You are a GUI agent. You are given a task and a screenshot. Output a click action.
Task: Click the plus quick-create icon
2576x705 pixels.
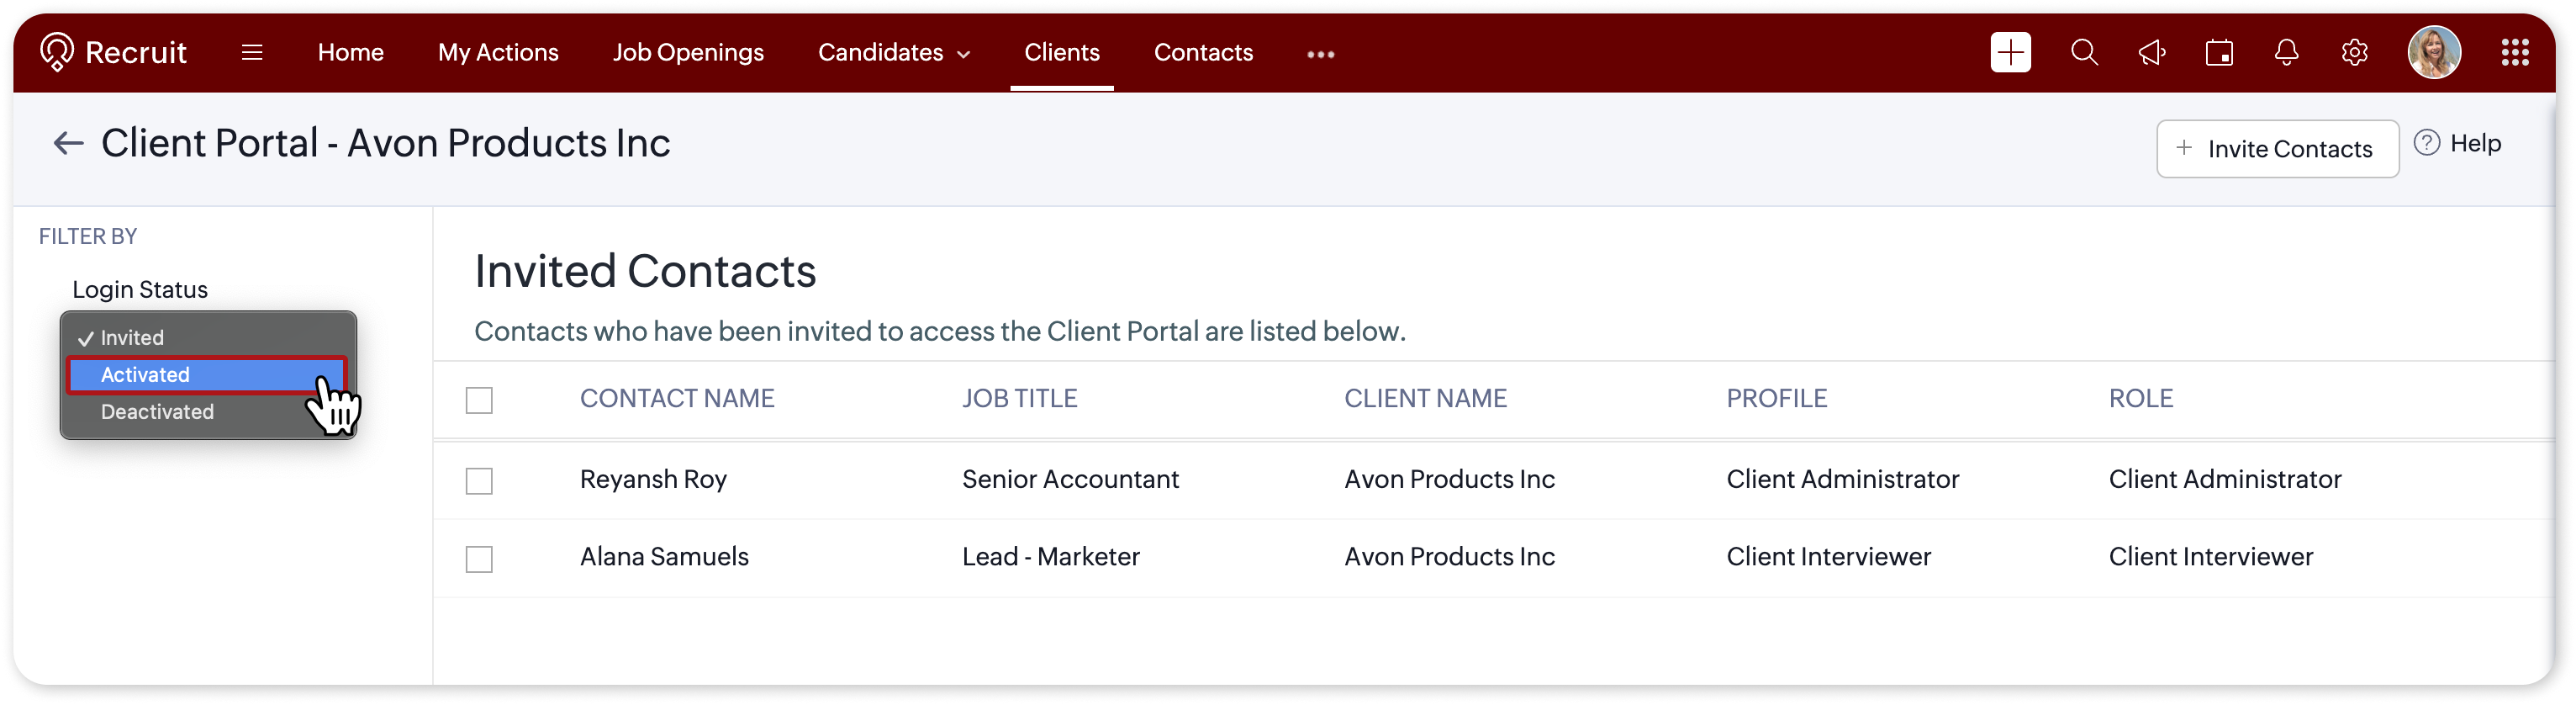click(2010, 52)
